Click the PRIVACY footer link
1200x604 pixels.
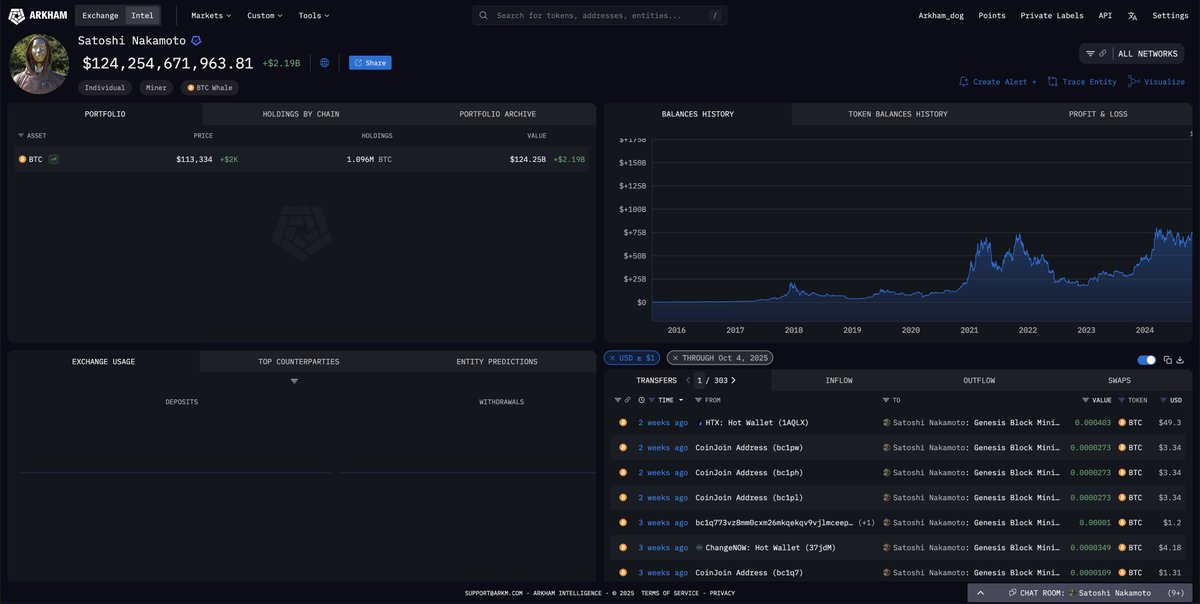(x=722, y=593)
